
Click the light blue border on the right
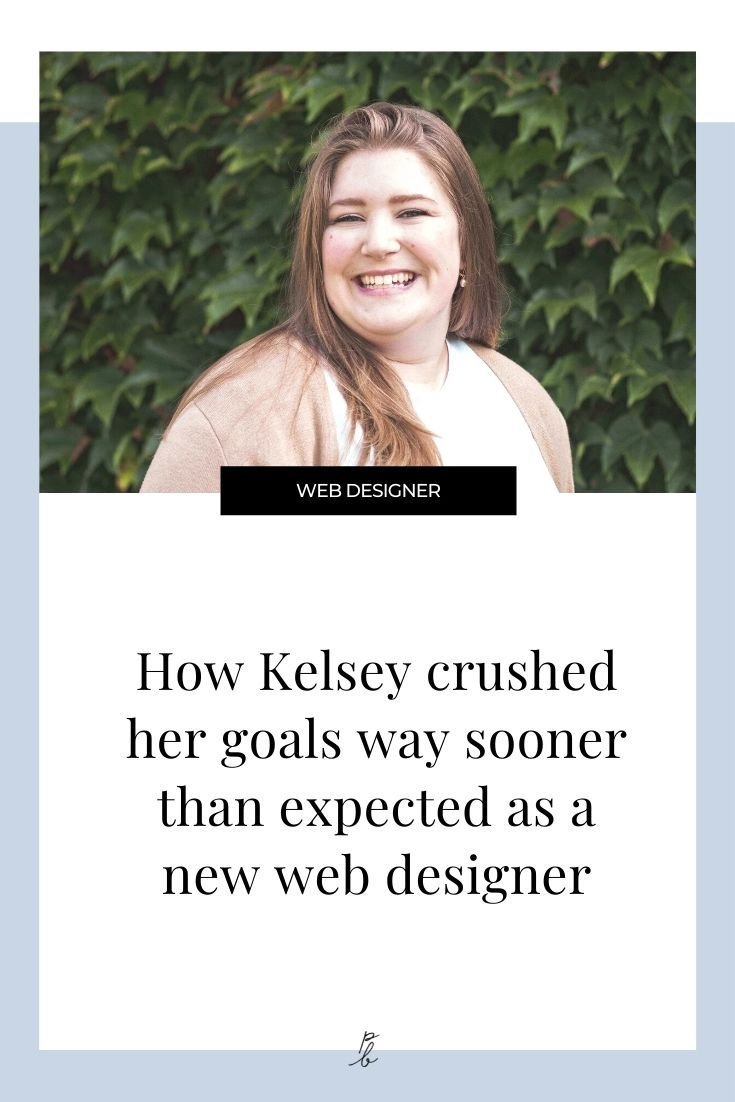point(715,600)
